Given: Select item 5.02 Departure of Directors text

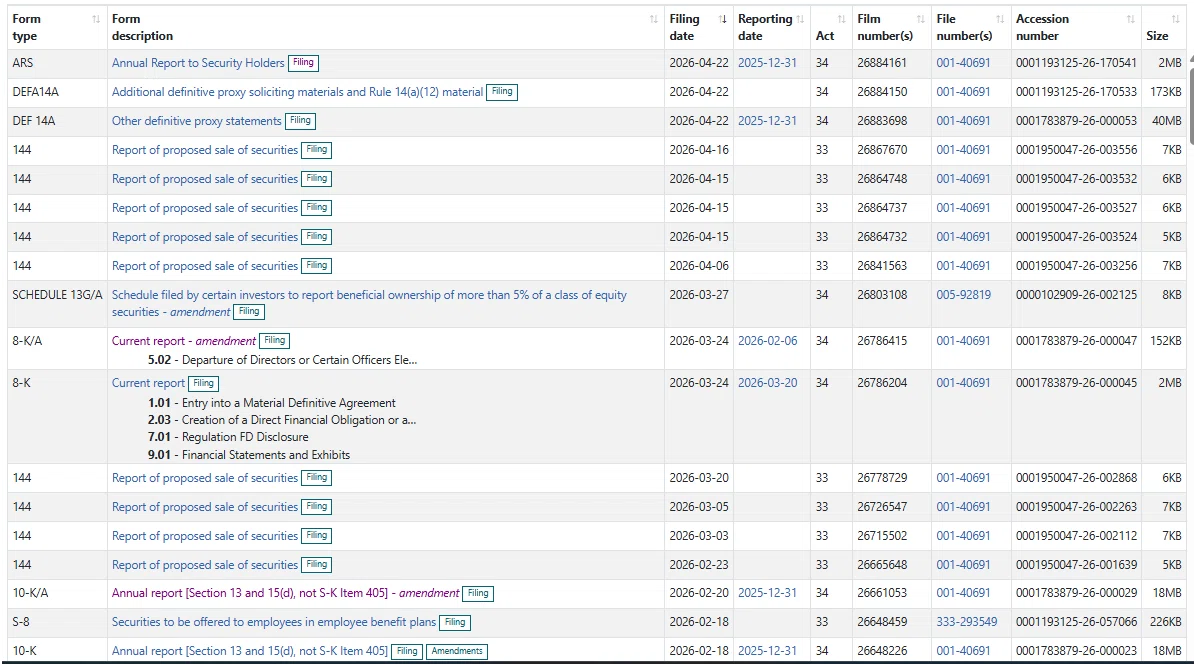Looking at the screenshot, I should [x=282, y=360].
